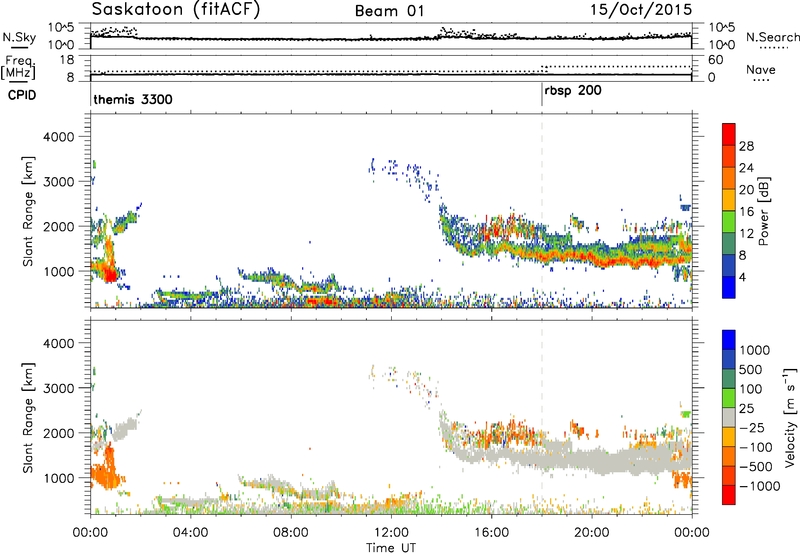Click the 'Nave' legend label

click(760, 70)
